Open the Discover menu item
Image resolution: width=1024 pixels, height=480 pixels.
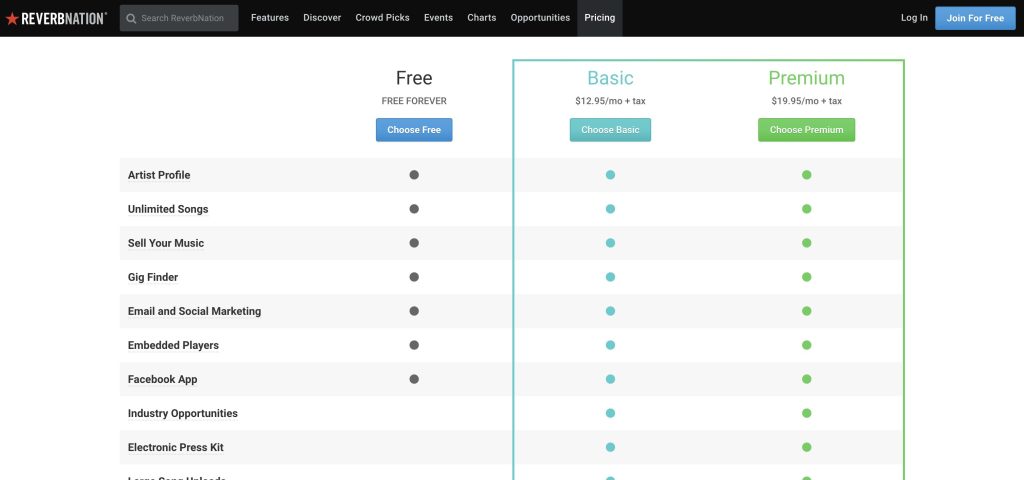point(322,18)
